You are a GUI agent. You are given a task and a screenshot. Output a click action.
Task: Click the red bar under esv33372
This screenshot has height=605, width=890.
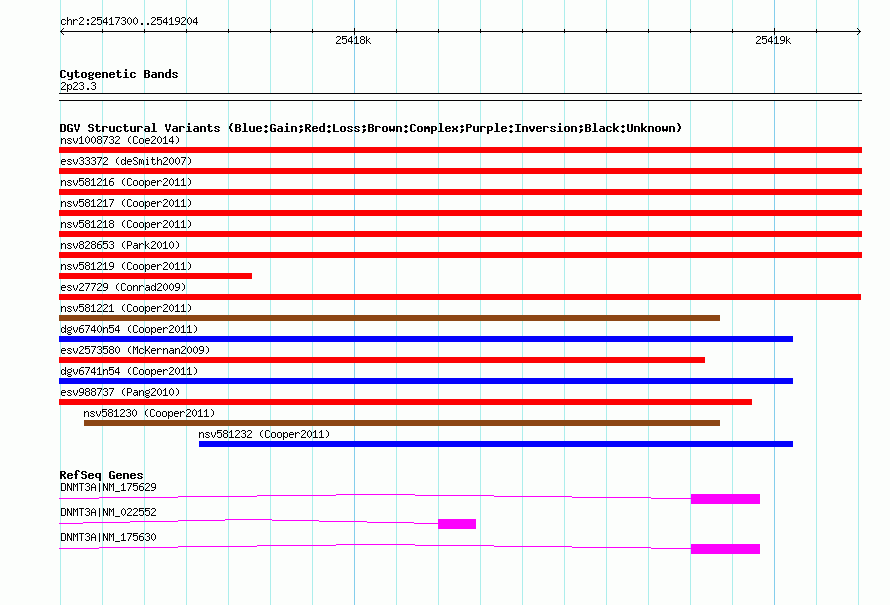click(460, 171)
